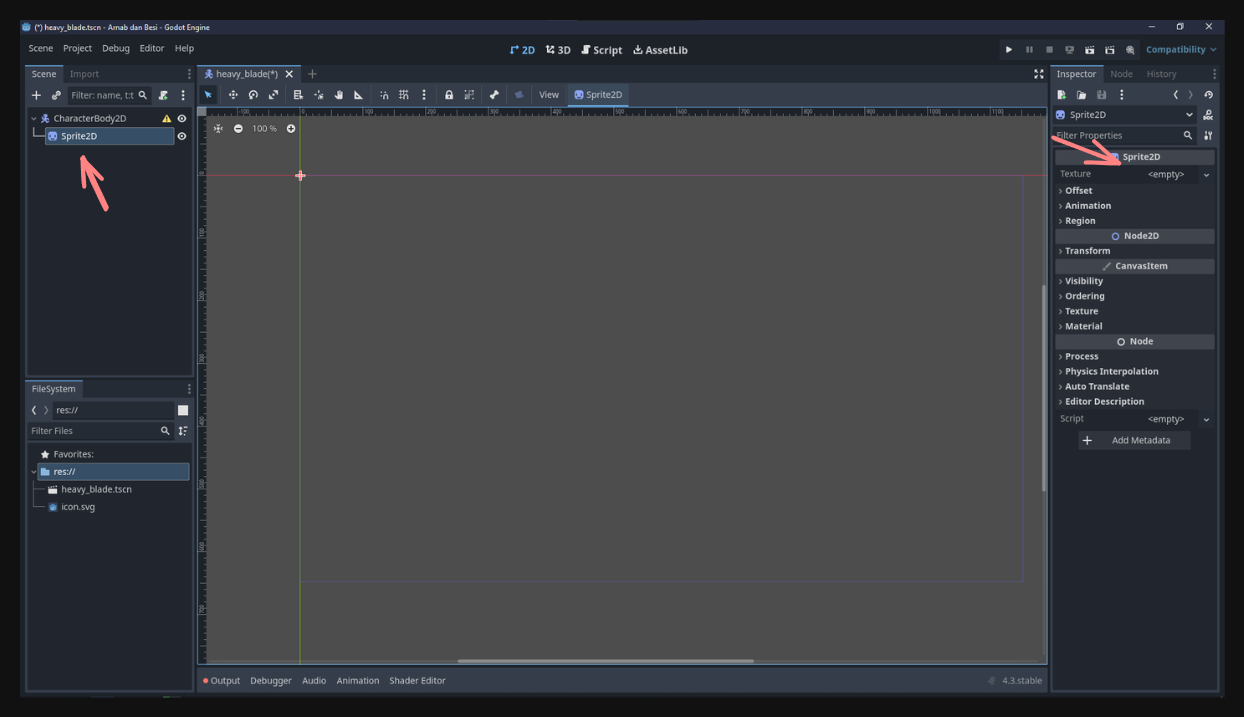Run the project with the play button
Image resolution: width=1244 pixels, height=717 pixels.
[x=1008, y=49]
